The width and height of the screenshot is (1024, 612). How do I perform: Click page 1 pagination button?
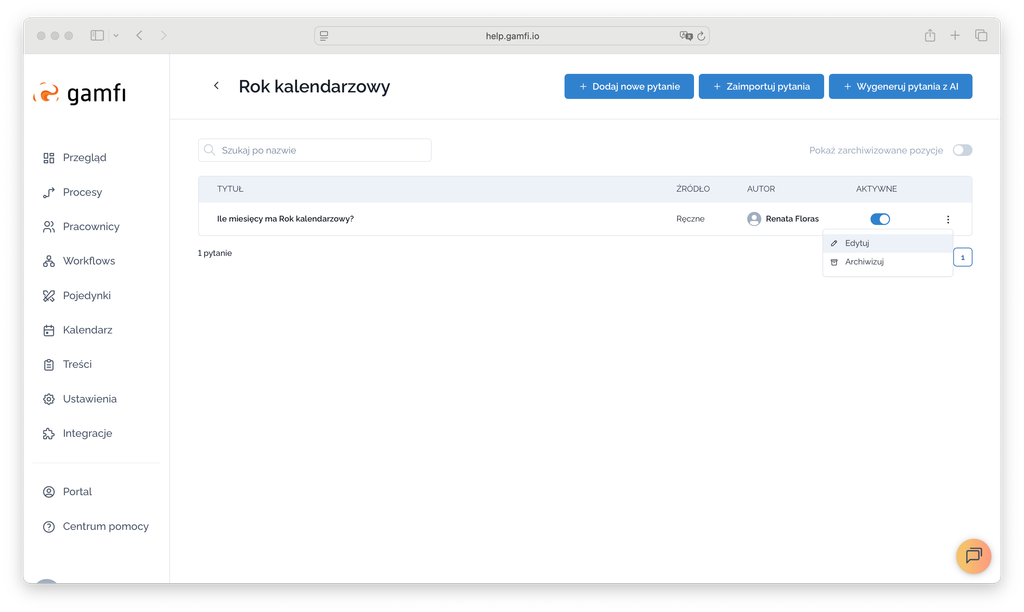click(x=962, y=257)
